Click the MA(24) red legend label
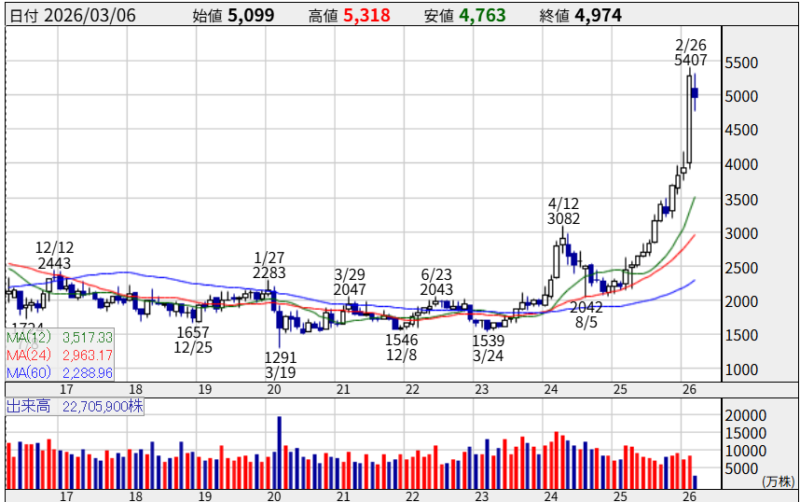Screen dimensions: 800x502 pos(59,355)
